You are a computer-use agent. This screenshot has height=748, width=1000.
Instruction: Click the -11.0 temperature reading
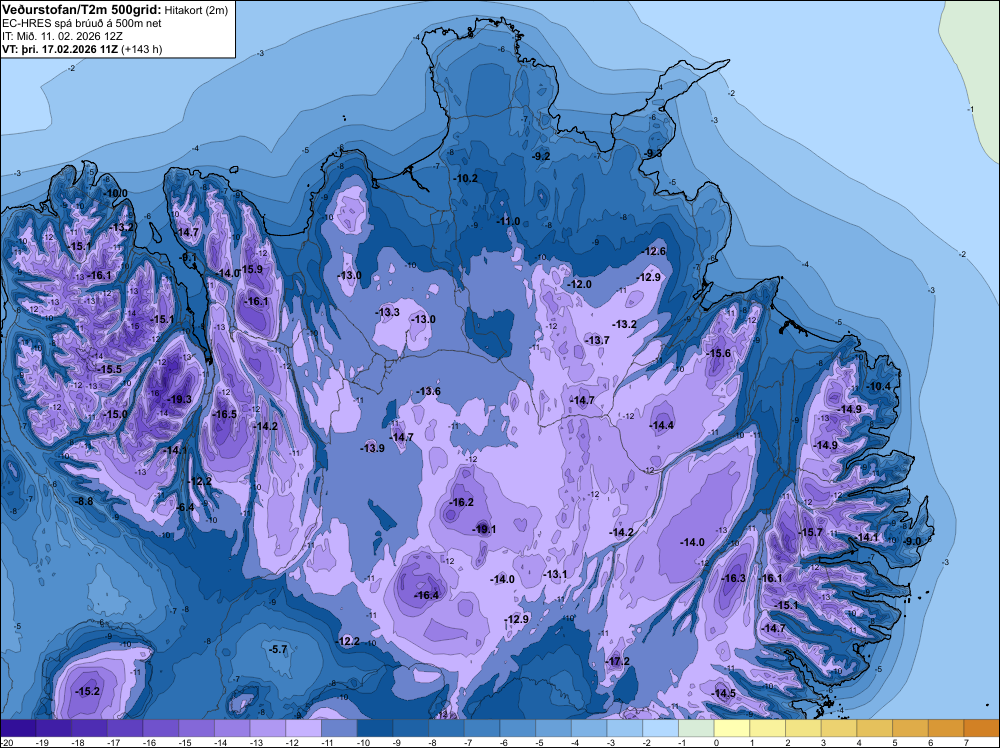tap(508, 221)
